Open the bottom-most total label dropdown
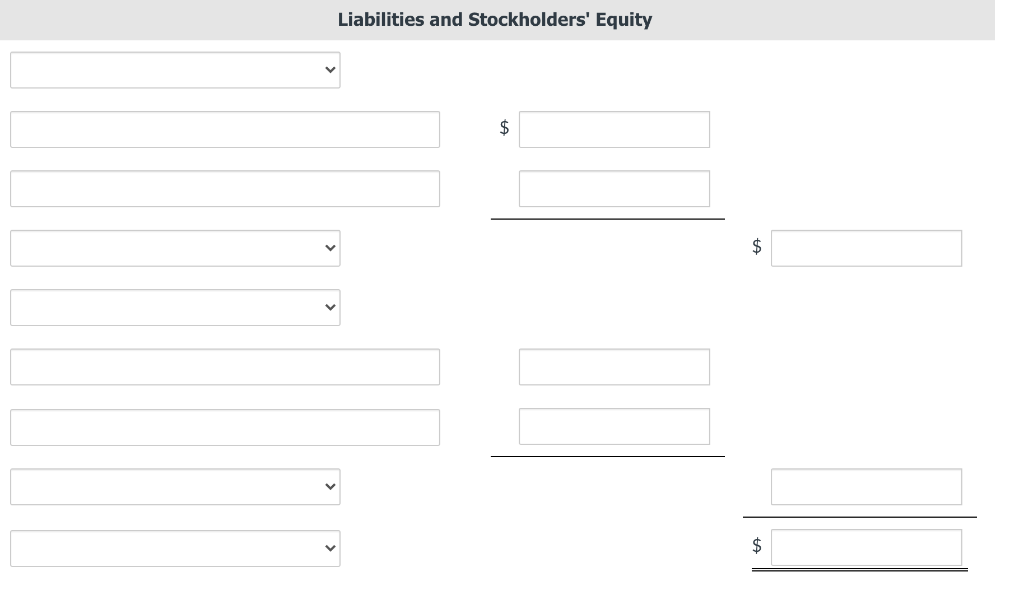1024x595 pixels. pyautogui.click(x=175, y=548)
